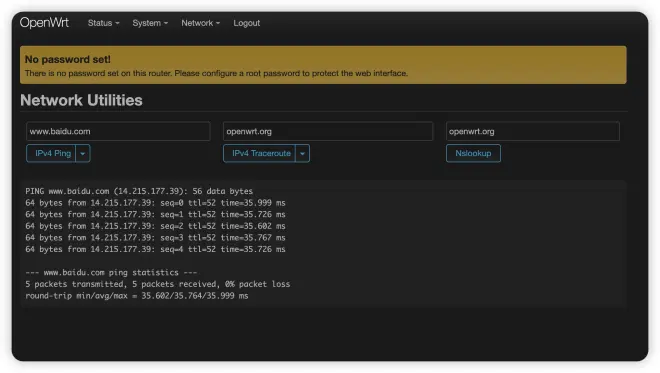
Task: Click the Logout link
Action: tap(247, 23)
